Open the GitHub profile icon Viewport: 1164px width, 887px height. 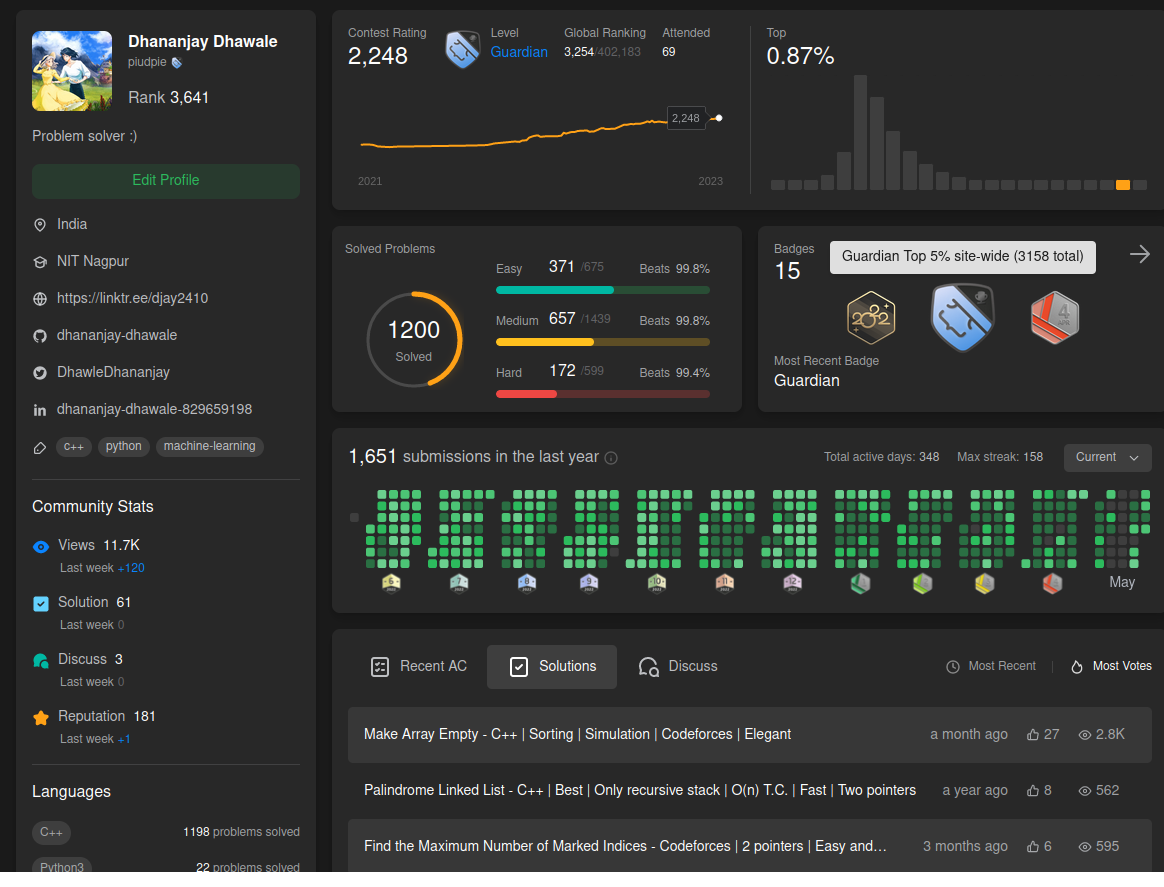[x=39, y=335]
